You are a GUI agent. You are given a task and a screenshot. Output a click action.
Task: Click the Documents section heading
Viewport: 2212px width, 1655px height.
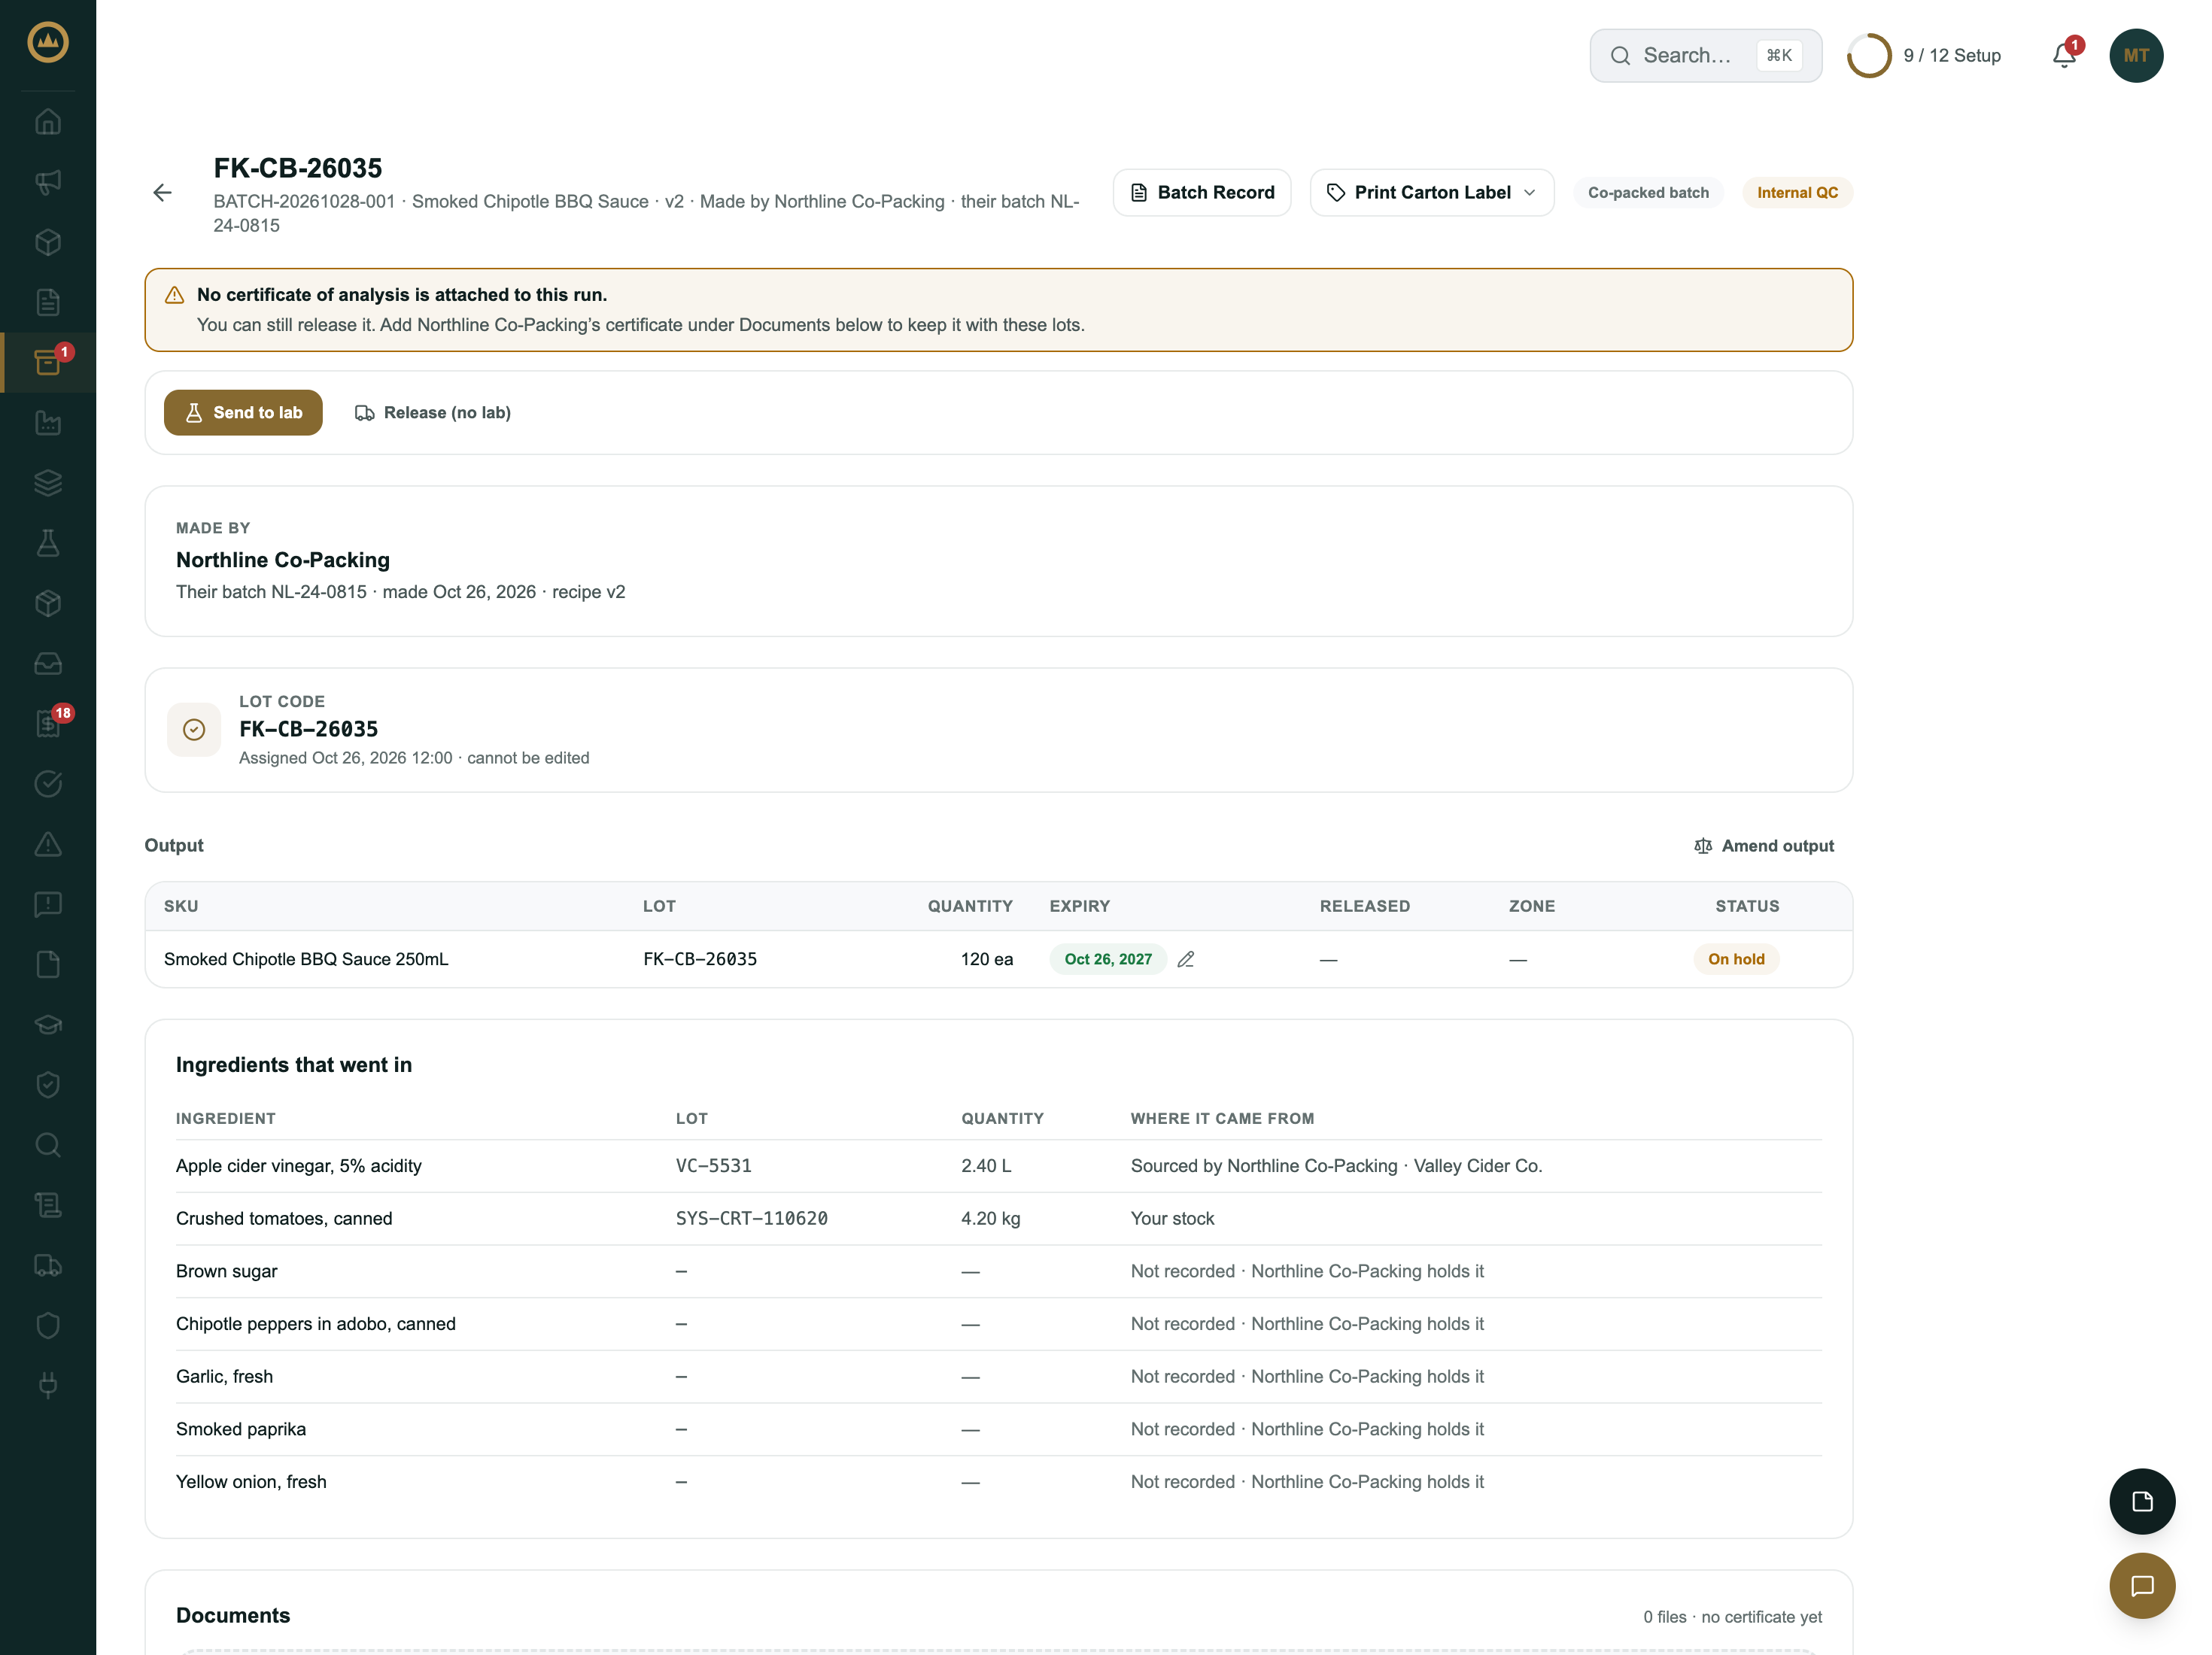tap(233, 1615)
